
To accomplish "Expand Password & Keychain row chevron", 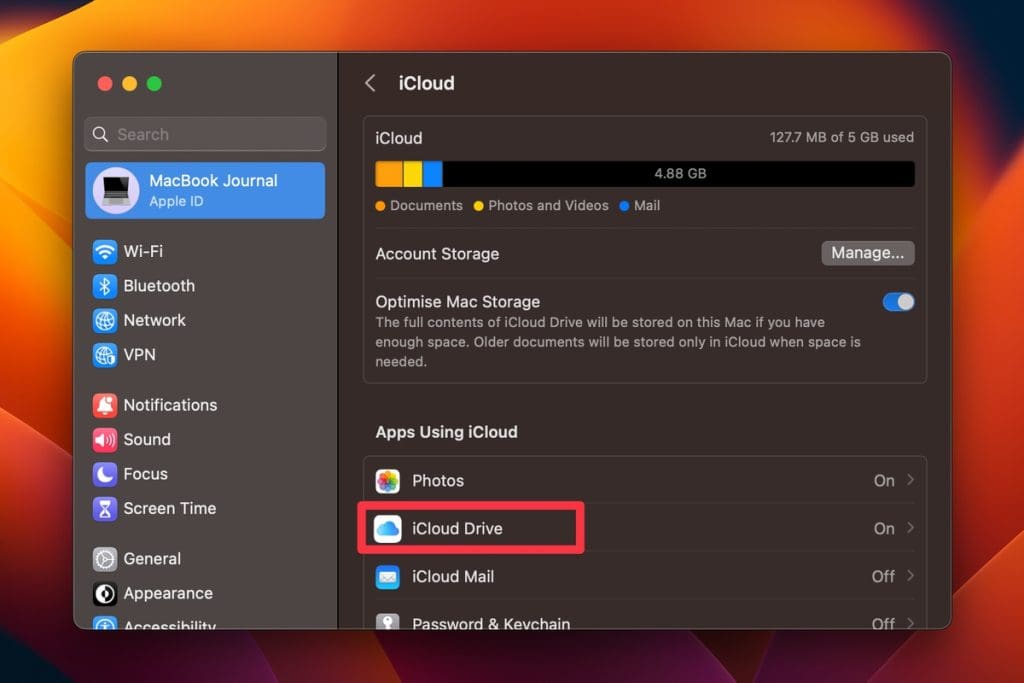I will pos(910,623).
